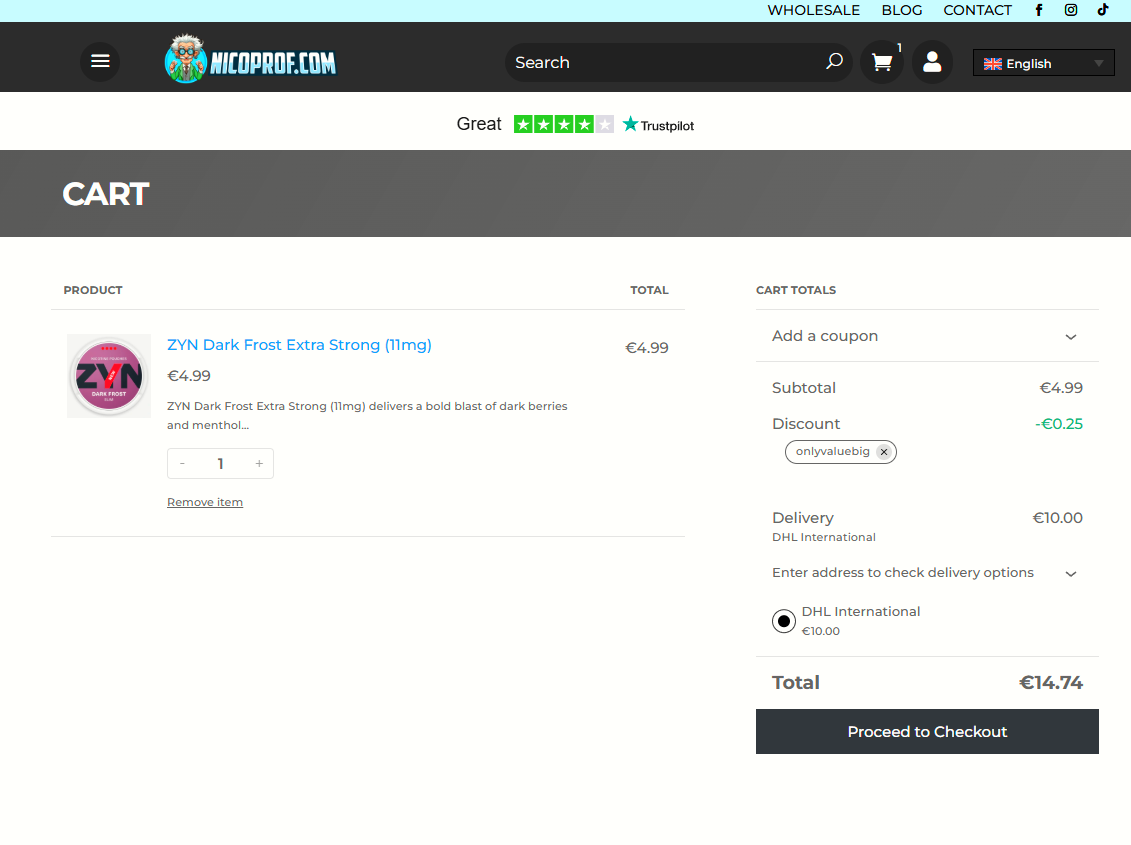
Task: Click the Remove item link
Action: pyautogui.click(x=205, y=502)
